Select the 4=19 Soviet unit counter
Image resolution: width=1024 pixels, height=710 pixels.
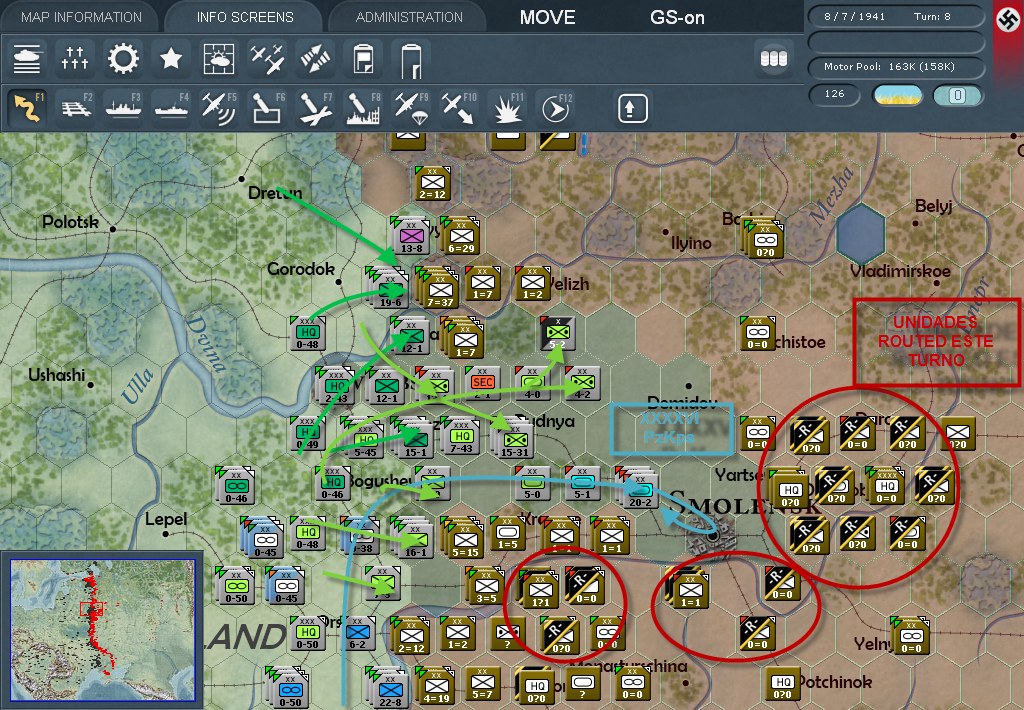[435, 686]
